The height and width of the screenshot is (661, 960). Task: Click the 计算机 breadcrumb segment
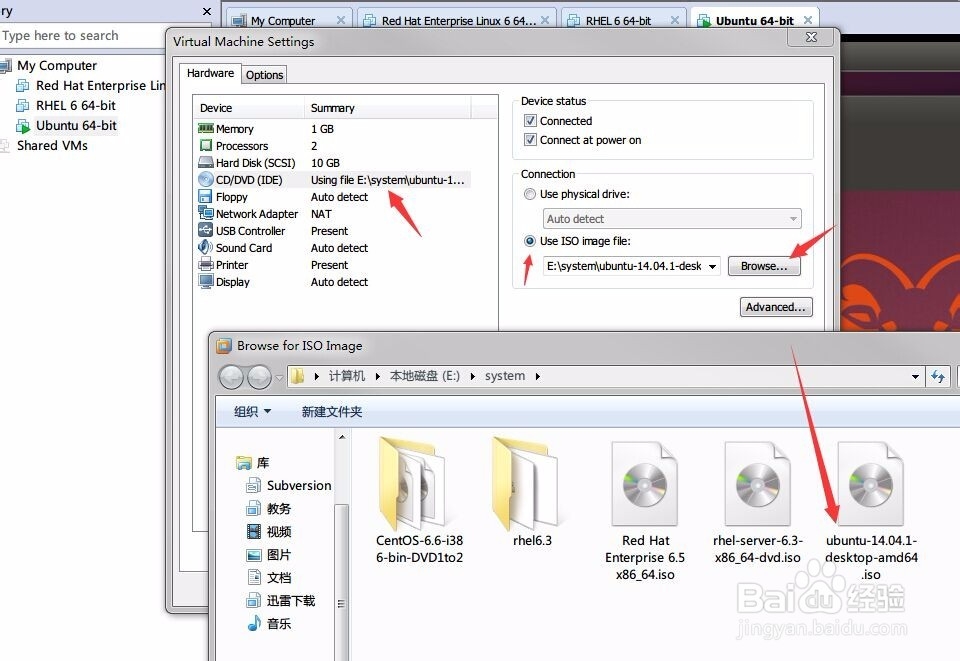point(347,376)
